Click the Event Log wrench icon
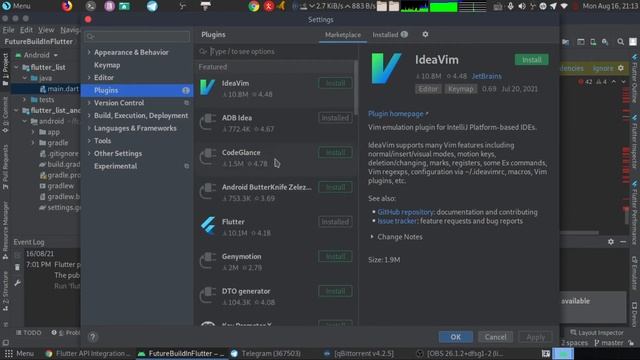 (x=17, y=282)
